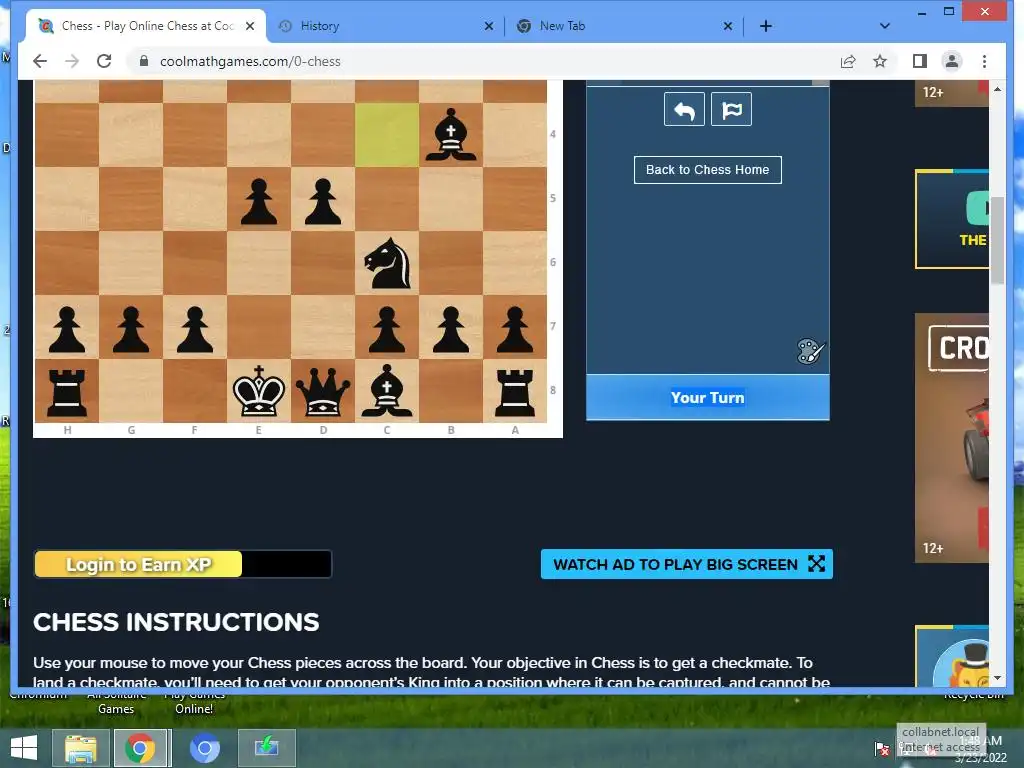Click the undo move arrow button
The width and height of the screenshot is (1024, 768).
point(684,109)
